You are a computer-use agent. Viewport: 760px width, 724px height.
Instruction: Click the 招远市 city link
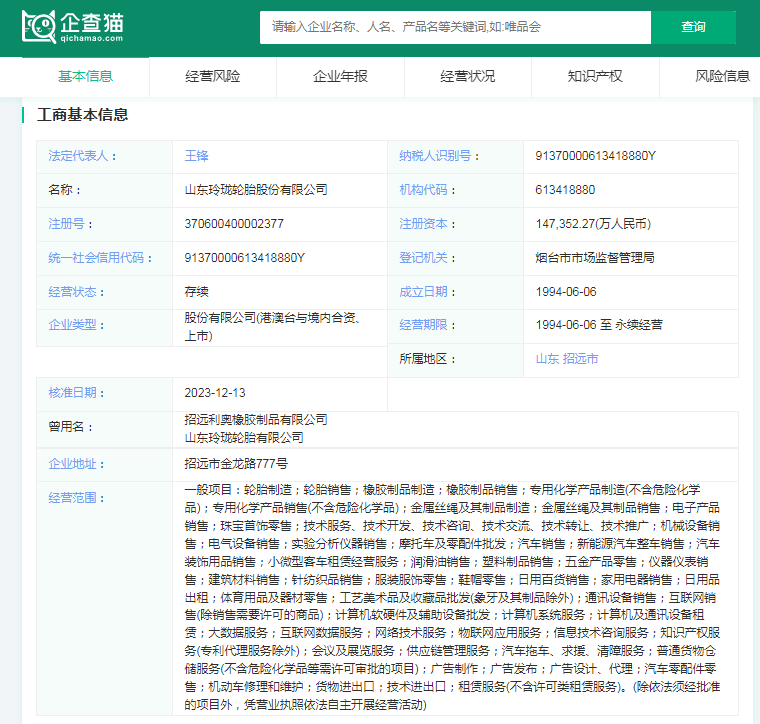(x=580, y=359)
